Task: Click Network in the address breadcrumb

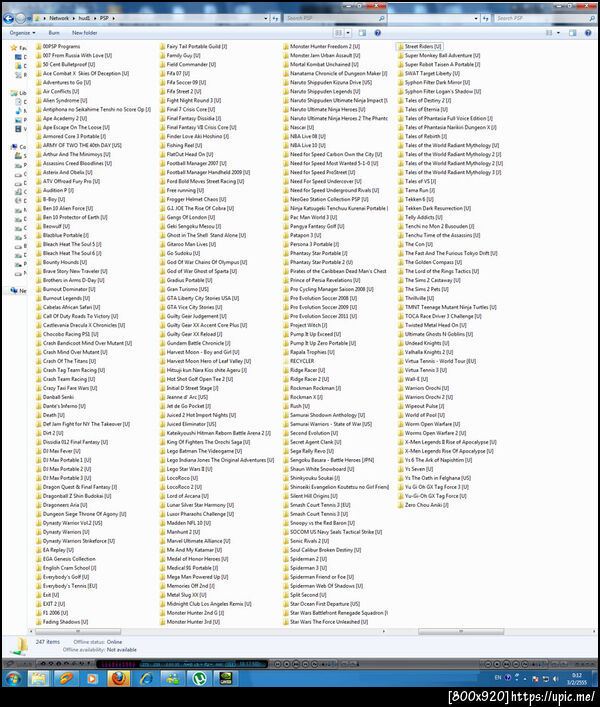Action: click(x=59, y=18)
